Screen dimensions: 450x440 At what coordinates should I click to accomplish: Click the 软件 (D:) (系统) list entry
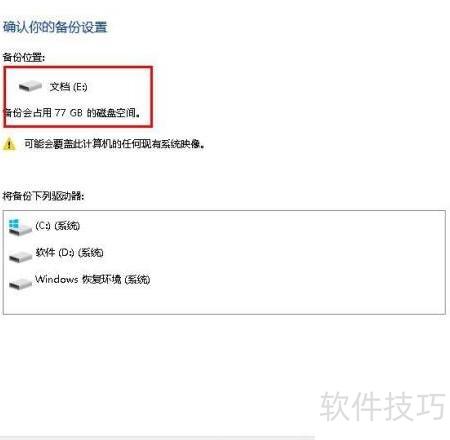pos(69,252)
